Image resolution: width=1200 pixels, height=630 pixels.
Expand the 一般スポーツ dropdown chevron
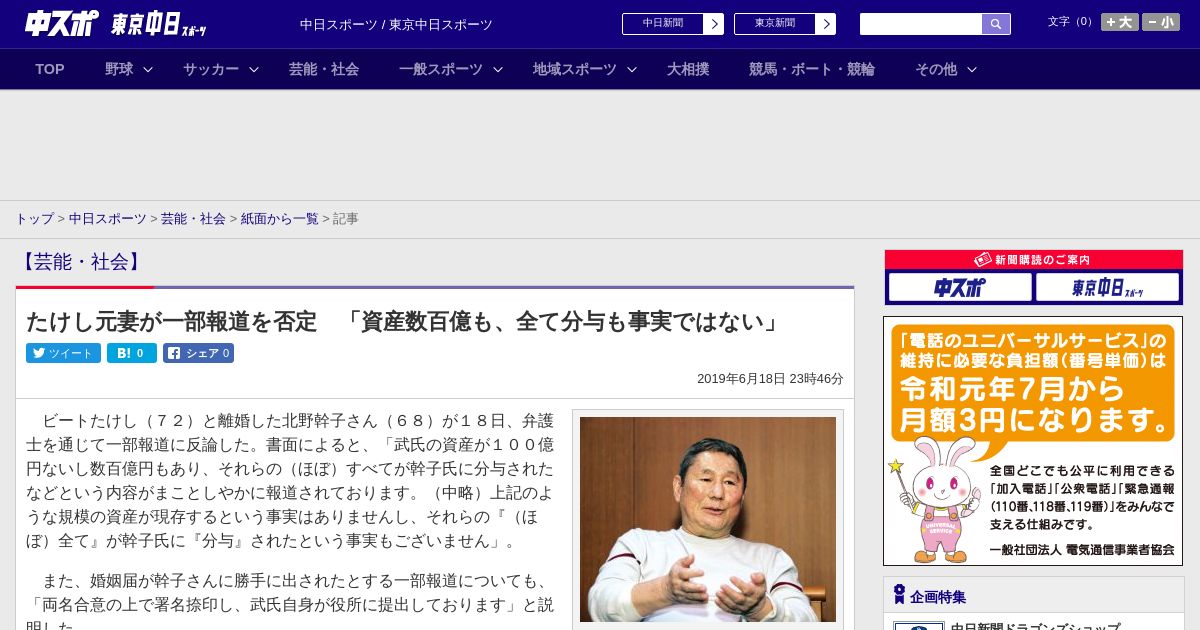tap(498, 69)
